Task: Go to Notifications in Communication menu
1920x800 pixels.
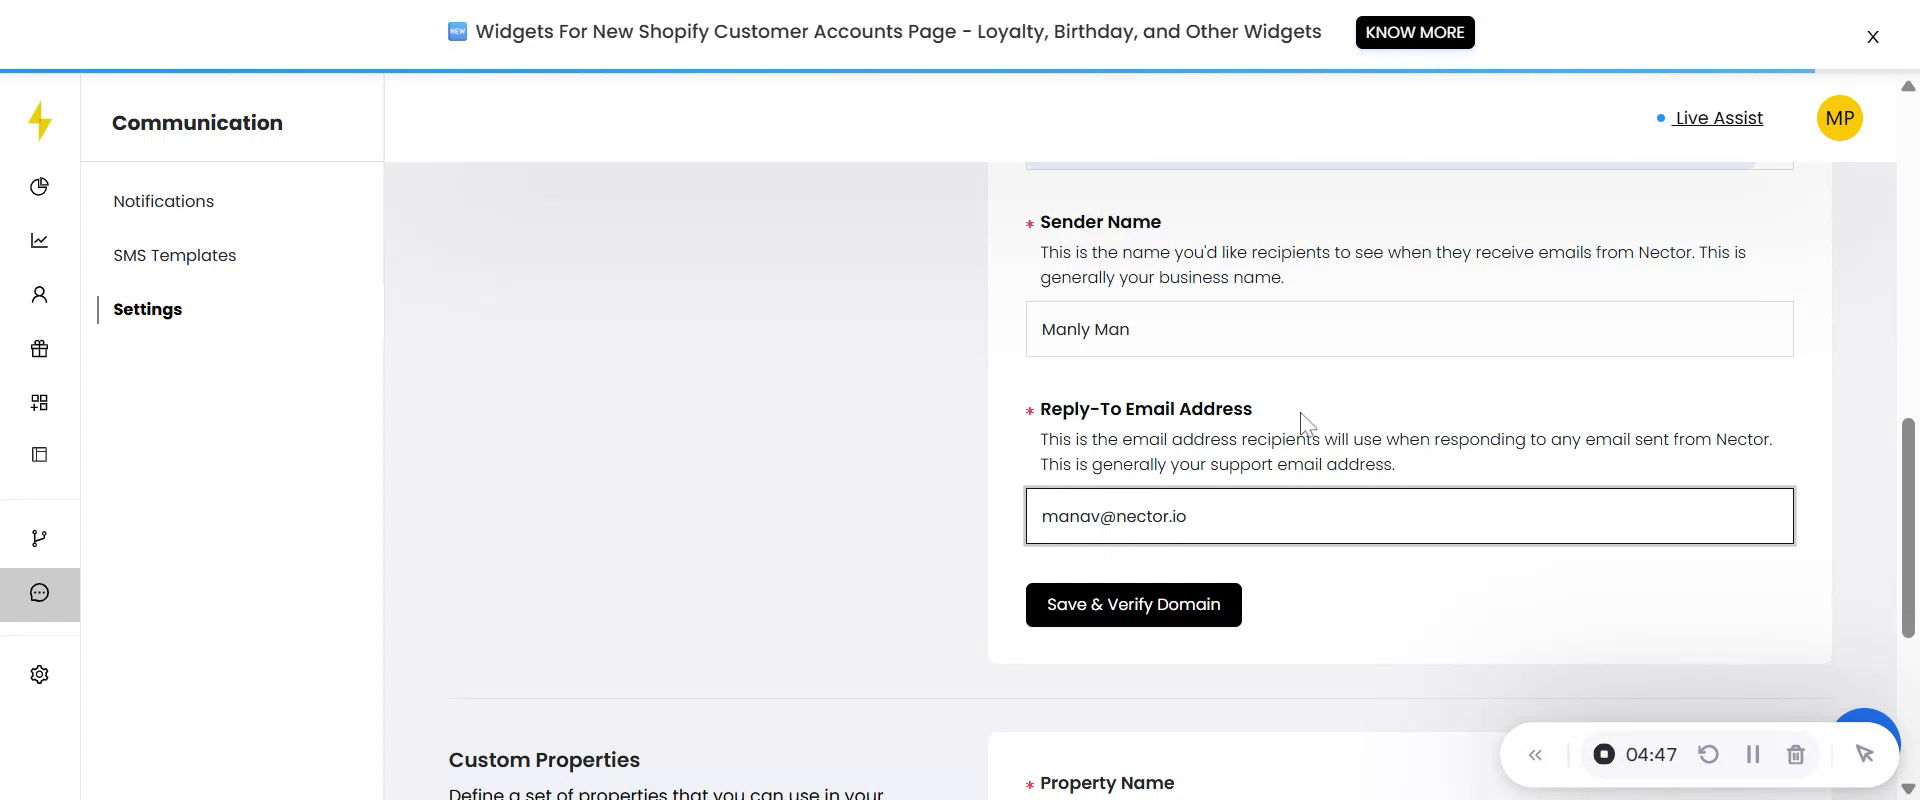Action: pyautogui.click(x=163, y=201)
